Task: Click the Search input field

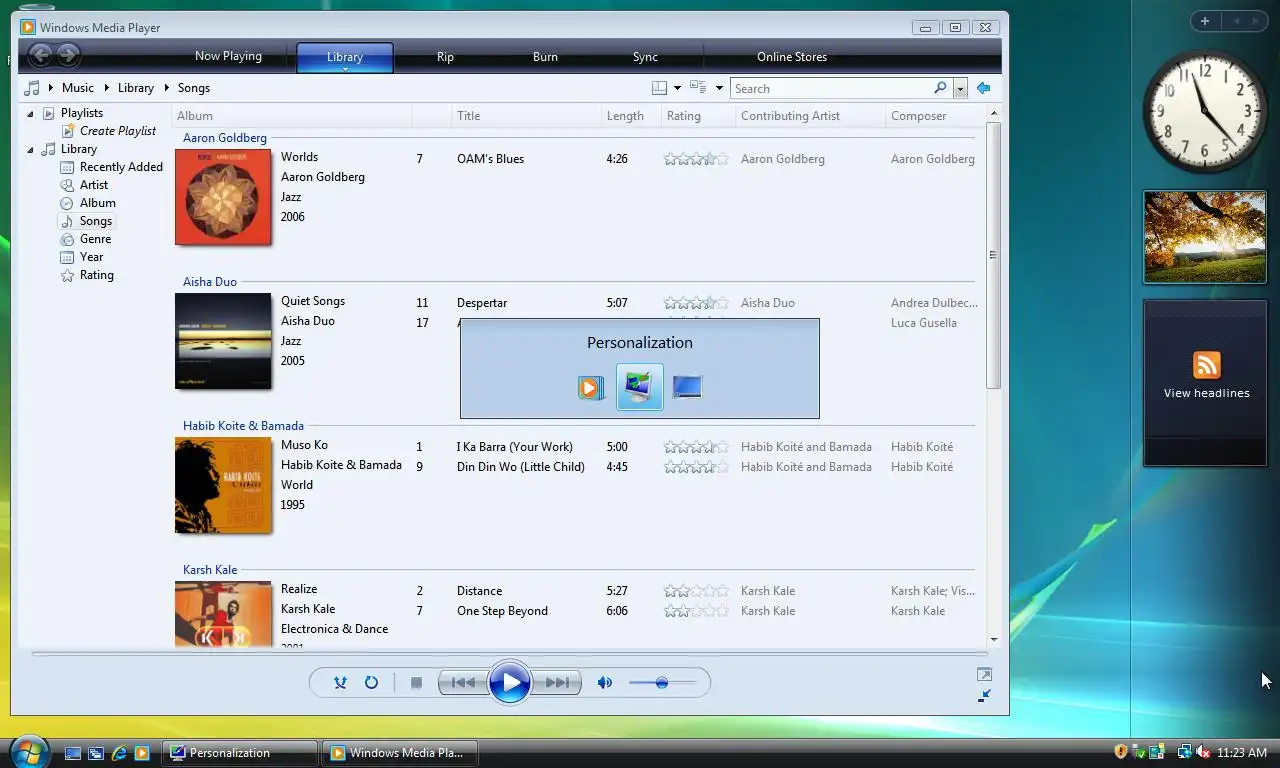Action: pos(830,88)
